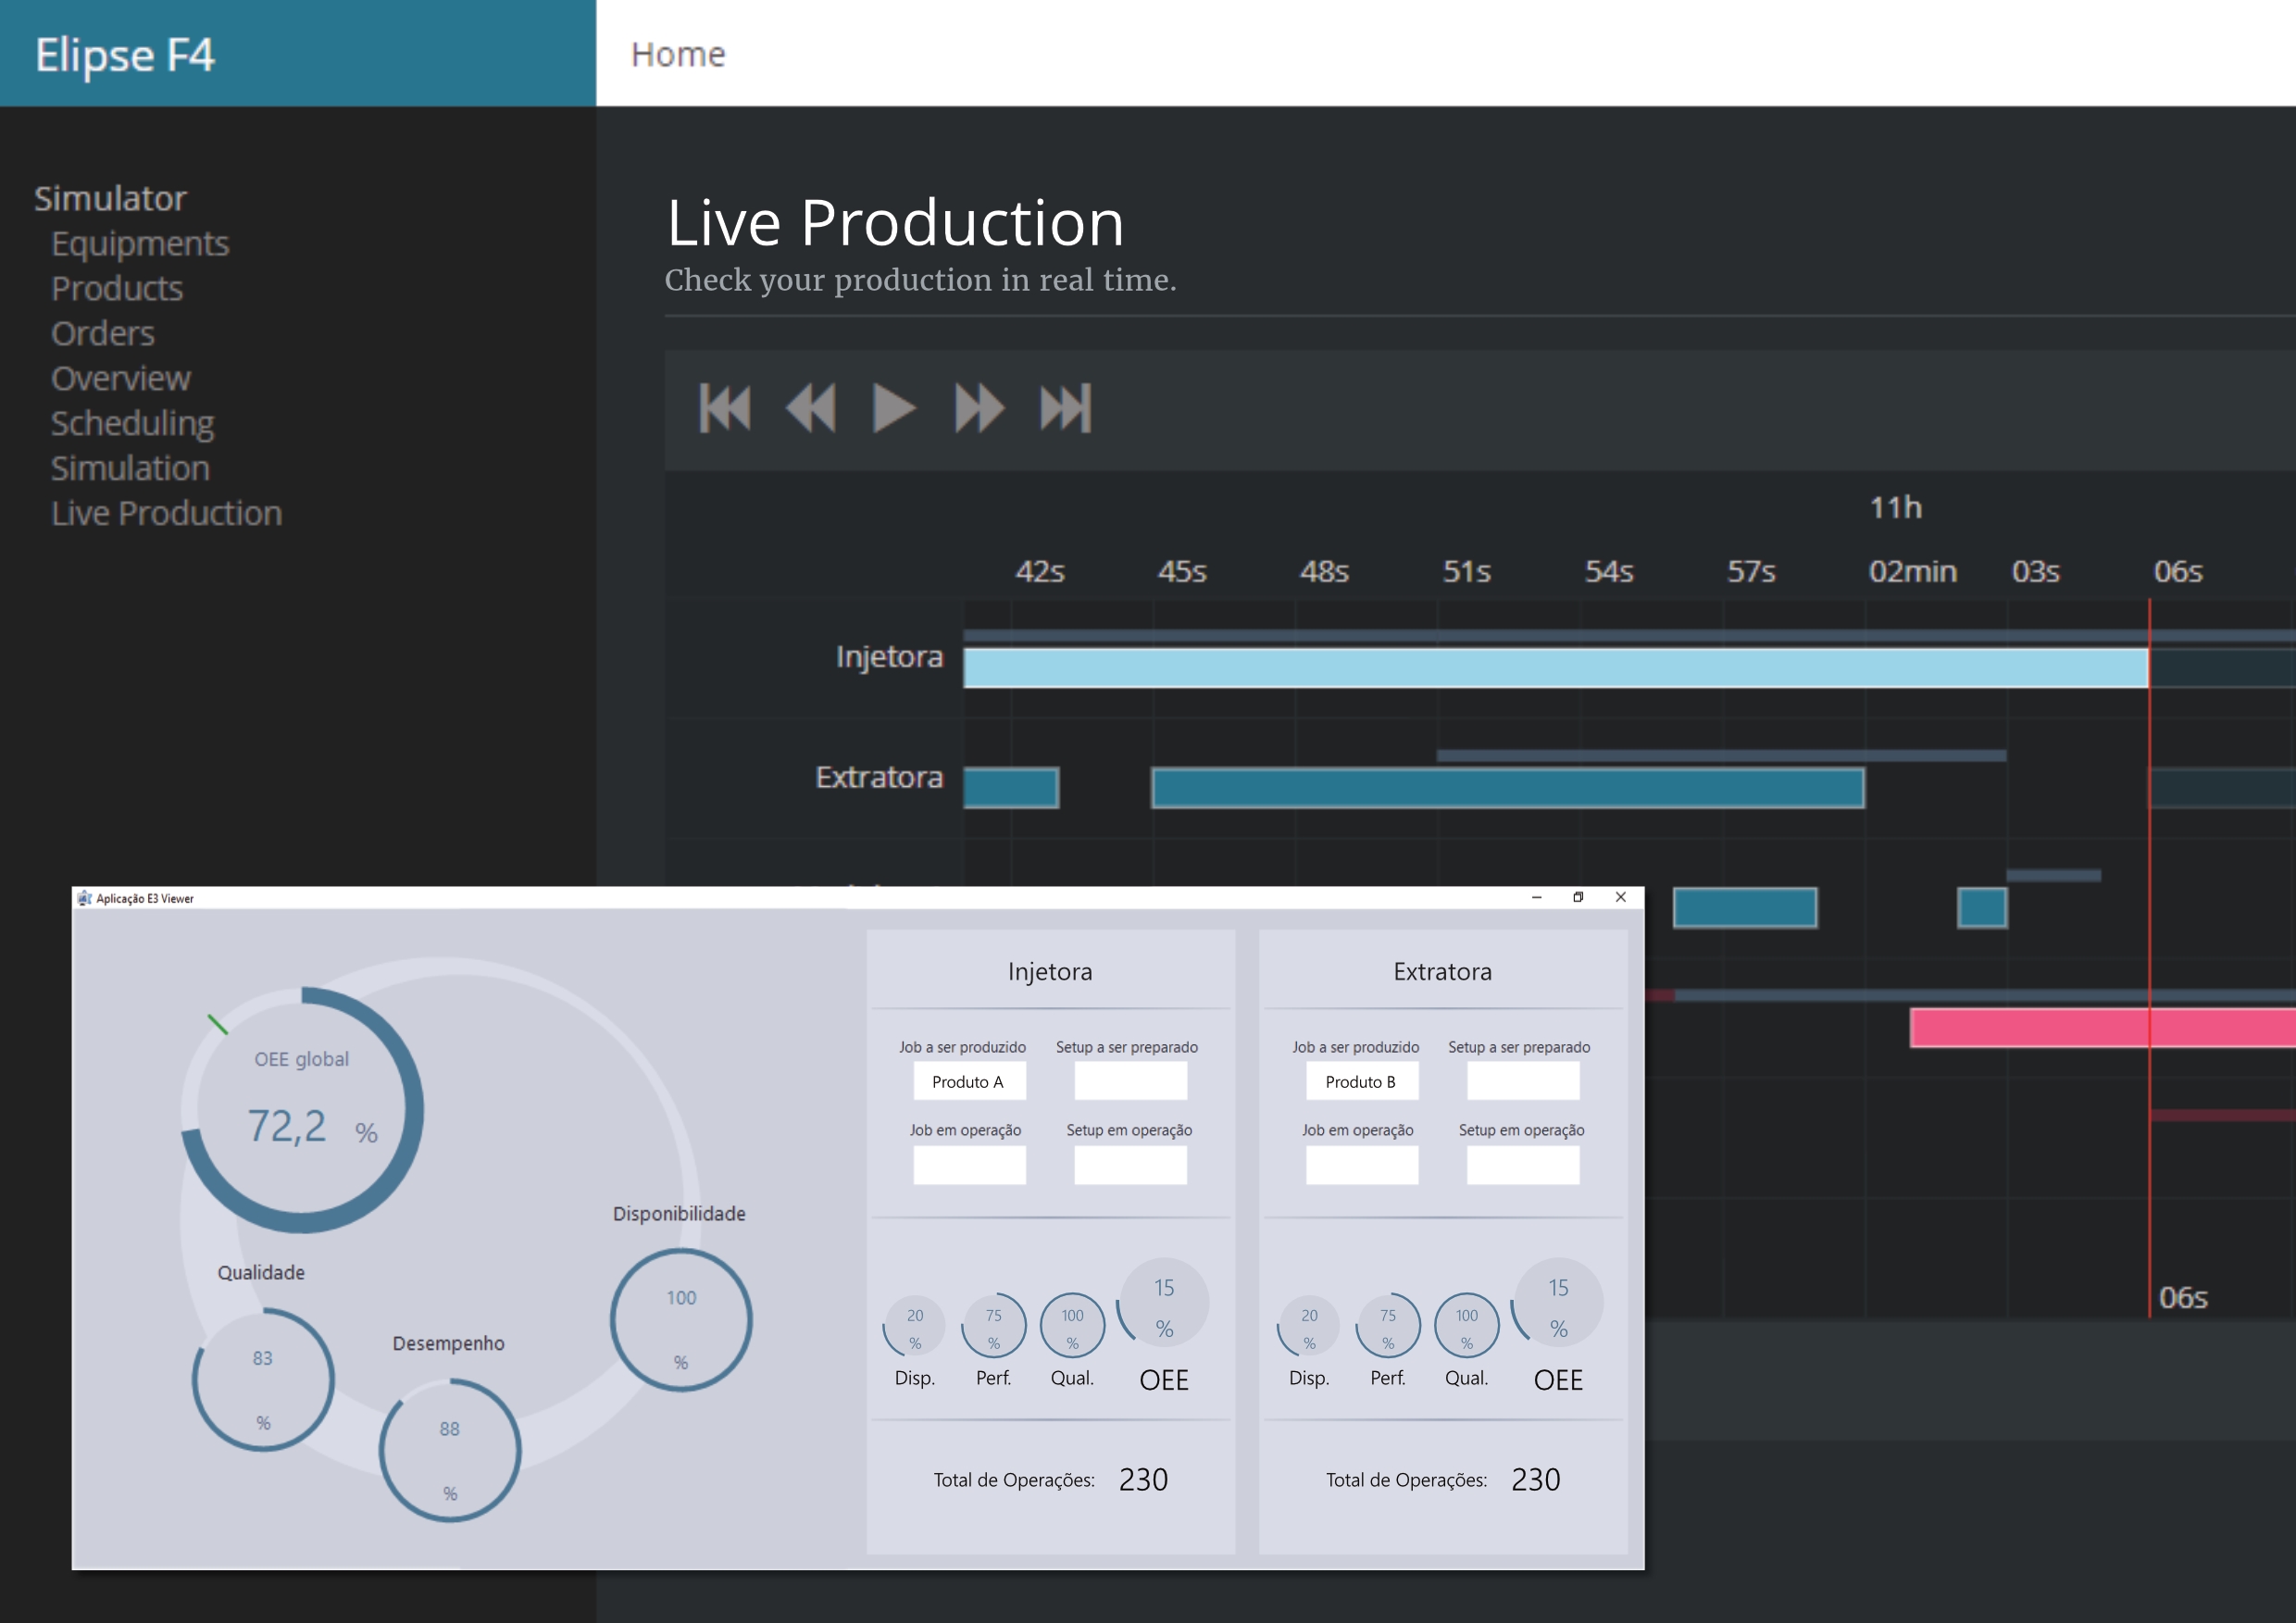Click the Extratora row label in timeline
The width and height of the screenshot is (2296, 1623).
click(x=879, y=777)
